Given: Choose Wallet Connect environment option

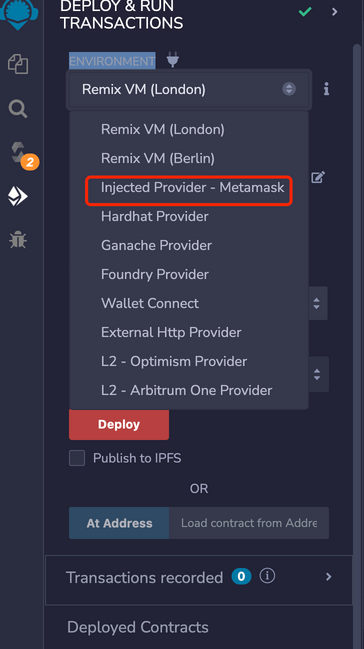Looking at the screenshot, I should (x=150, y=303).
